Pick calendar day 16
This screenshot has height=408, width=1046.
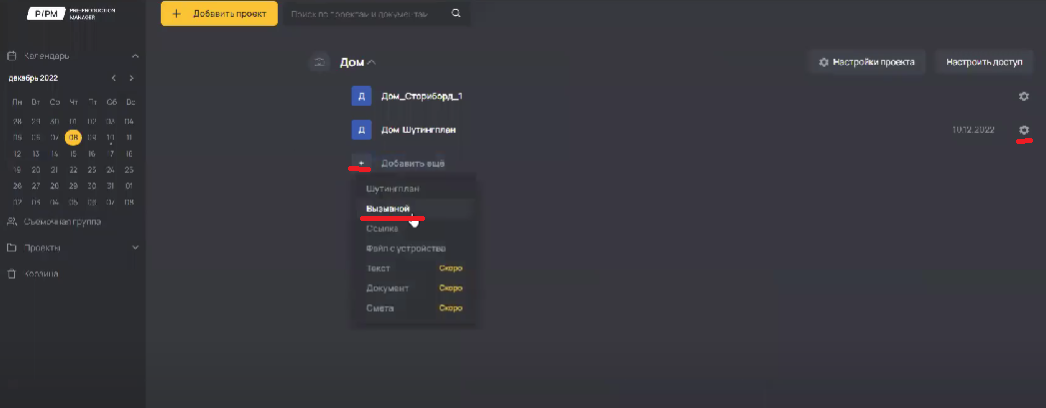[92, 153]
